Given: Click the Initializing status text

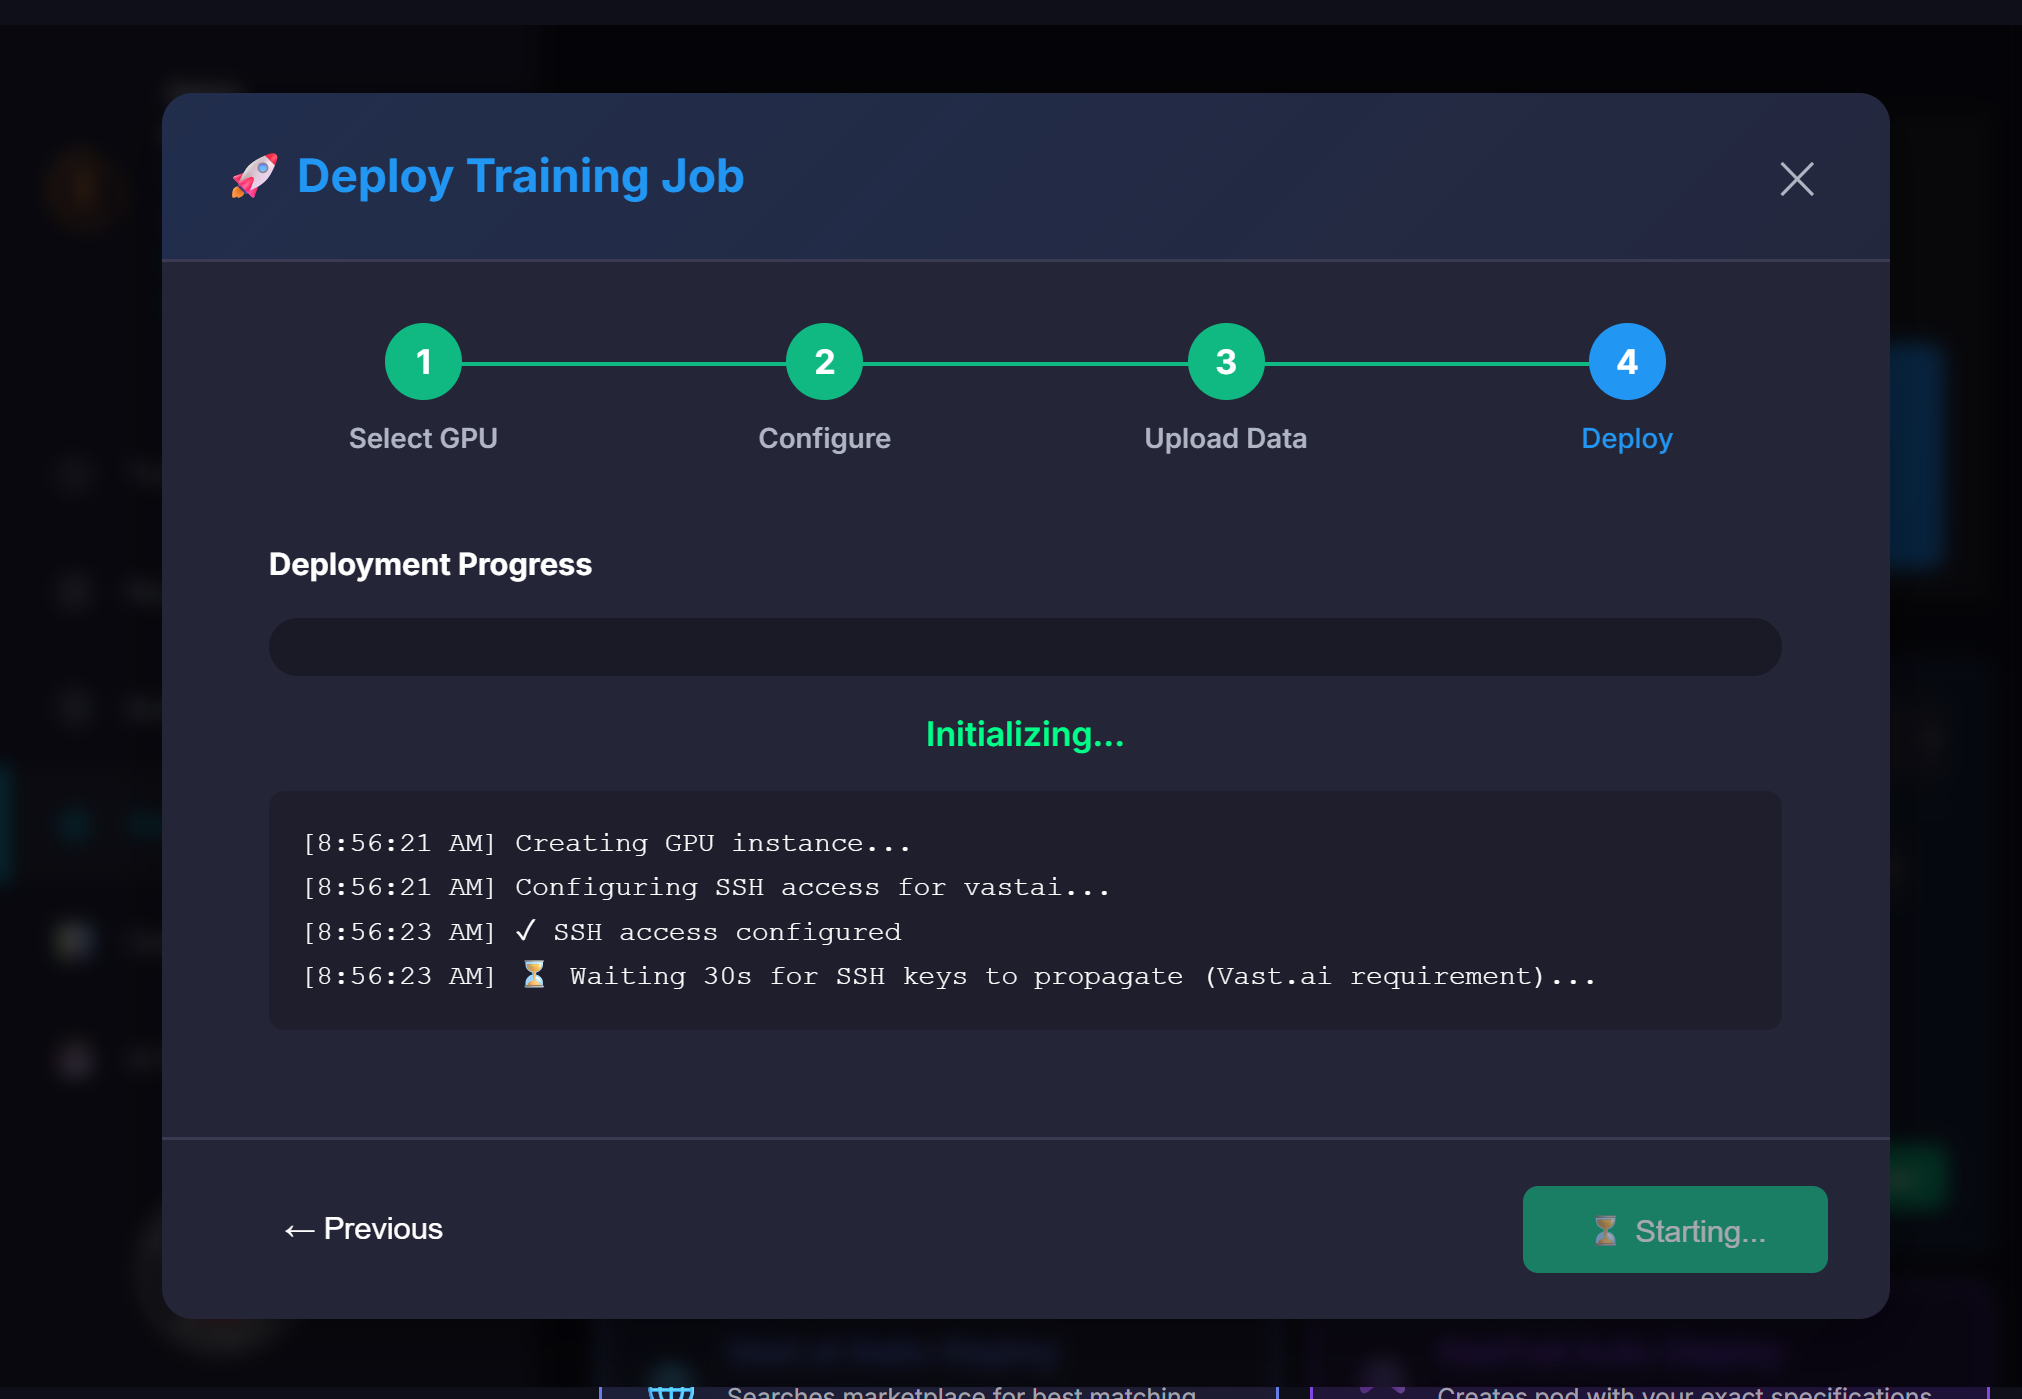Looking at the screenshot, I should 1024,735.
